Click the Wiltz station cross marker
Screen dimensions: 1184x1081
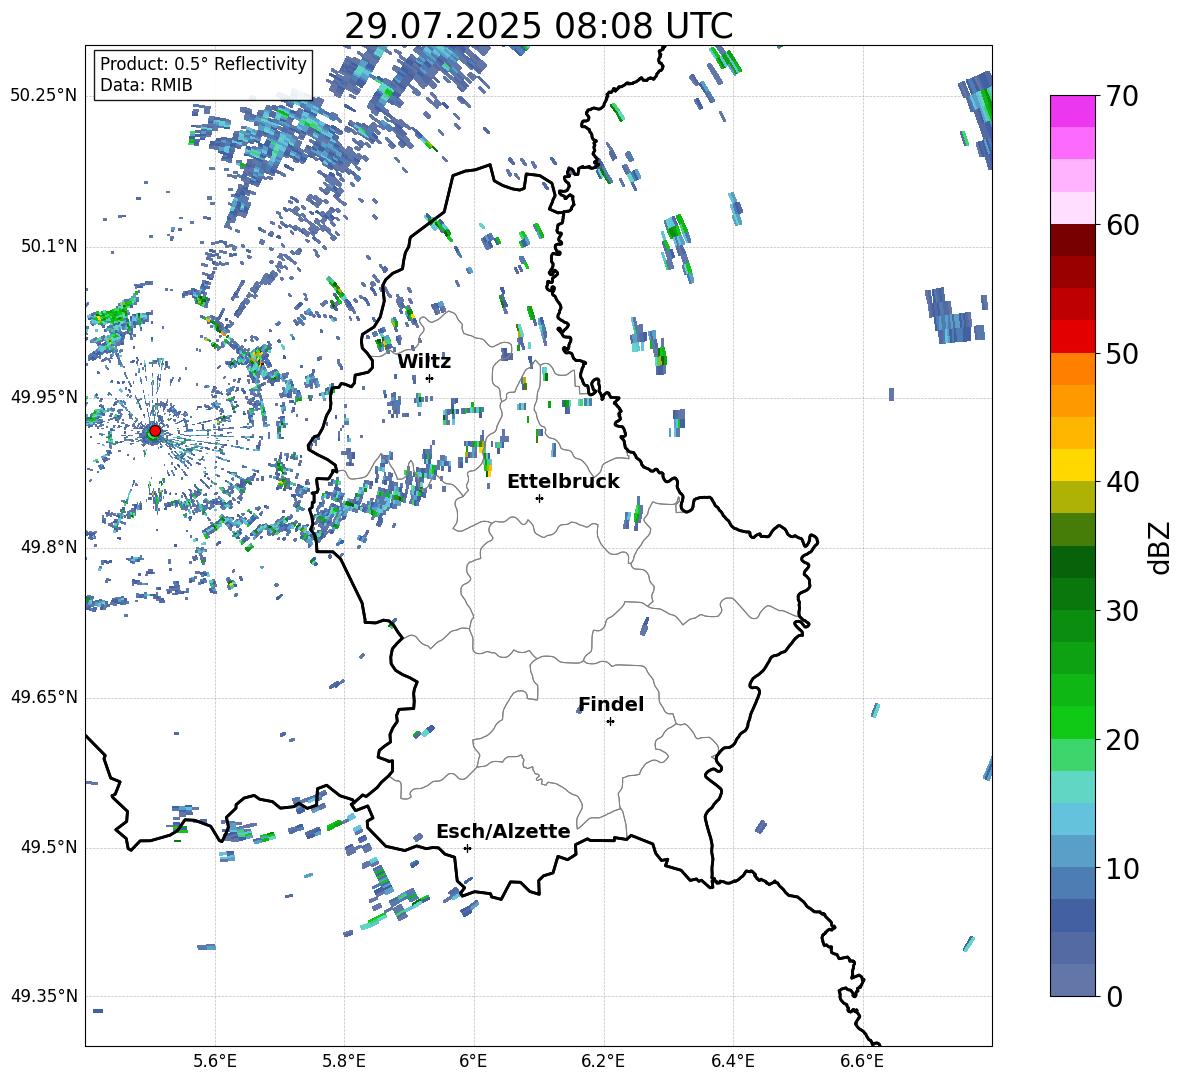pos(430,378)
